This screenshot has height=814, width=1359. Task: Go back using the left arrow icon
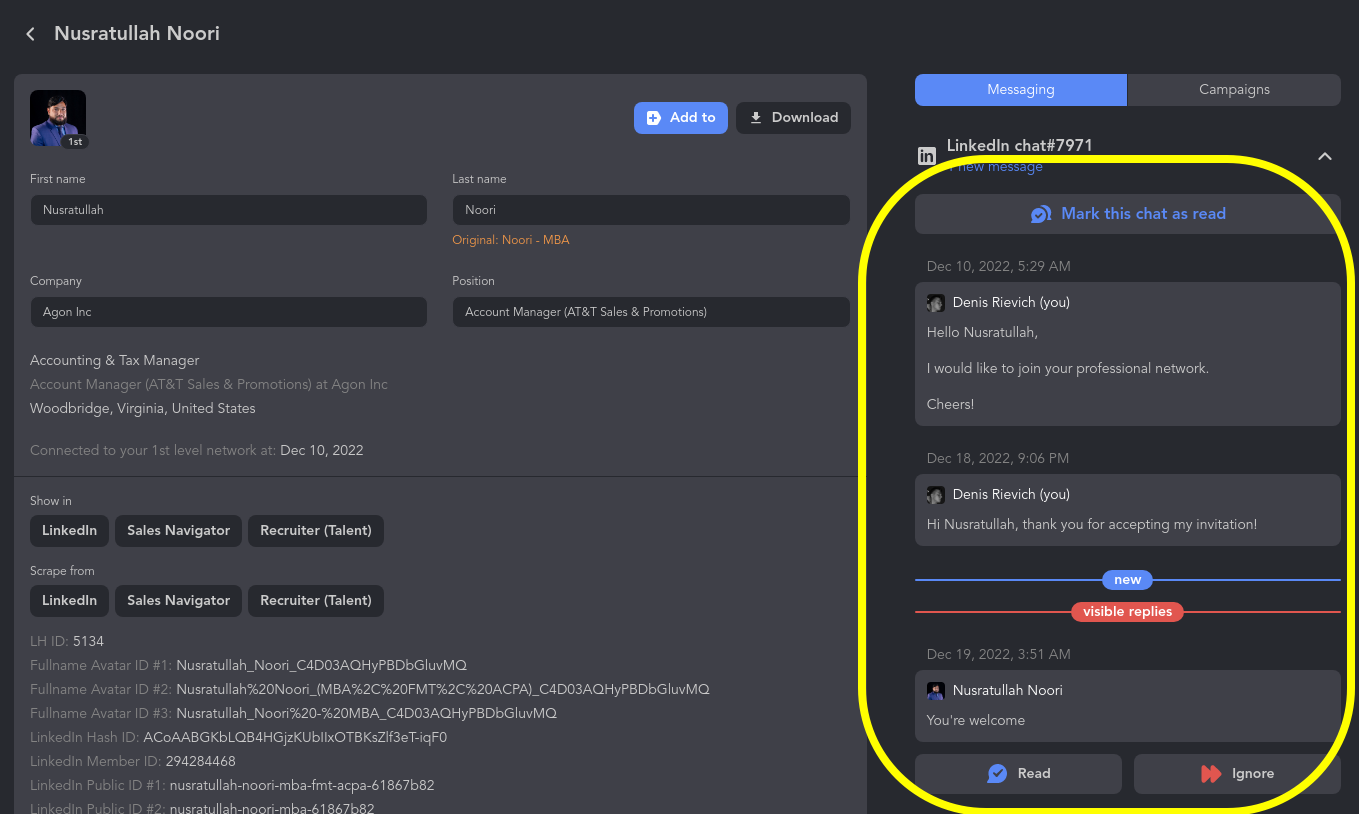30,34
